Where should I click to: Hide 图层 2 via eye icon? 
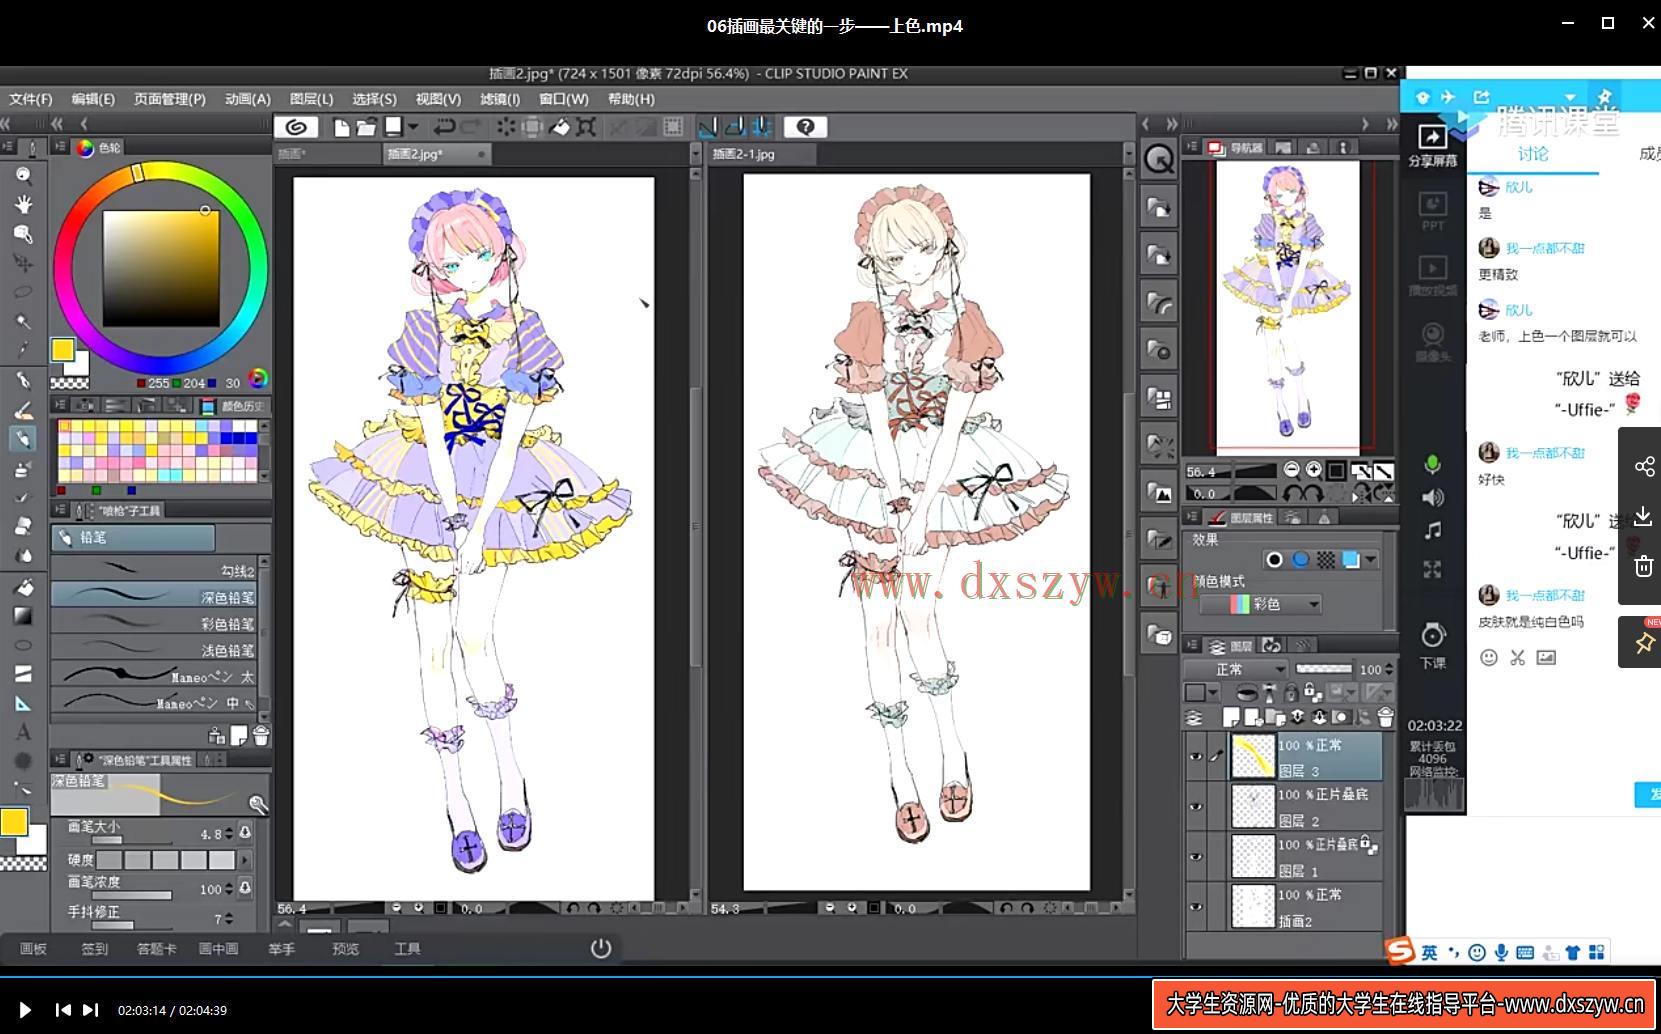coord(1195,807)
